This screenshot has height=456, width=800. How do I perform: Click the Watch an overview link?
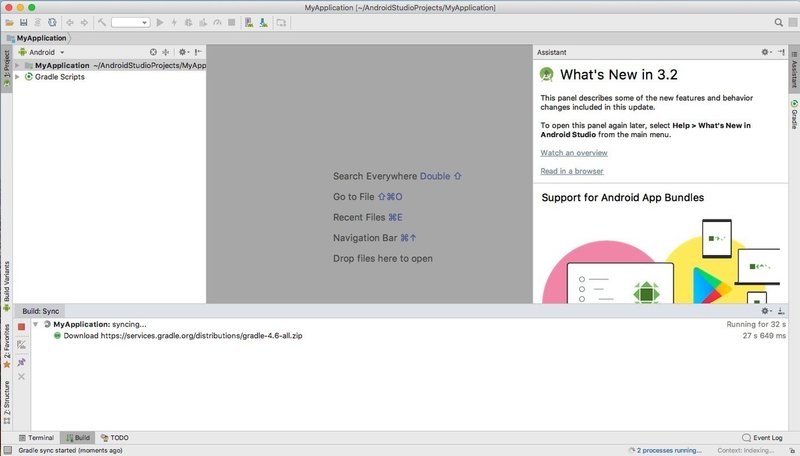[x=574, y=153]
